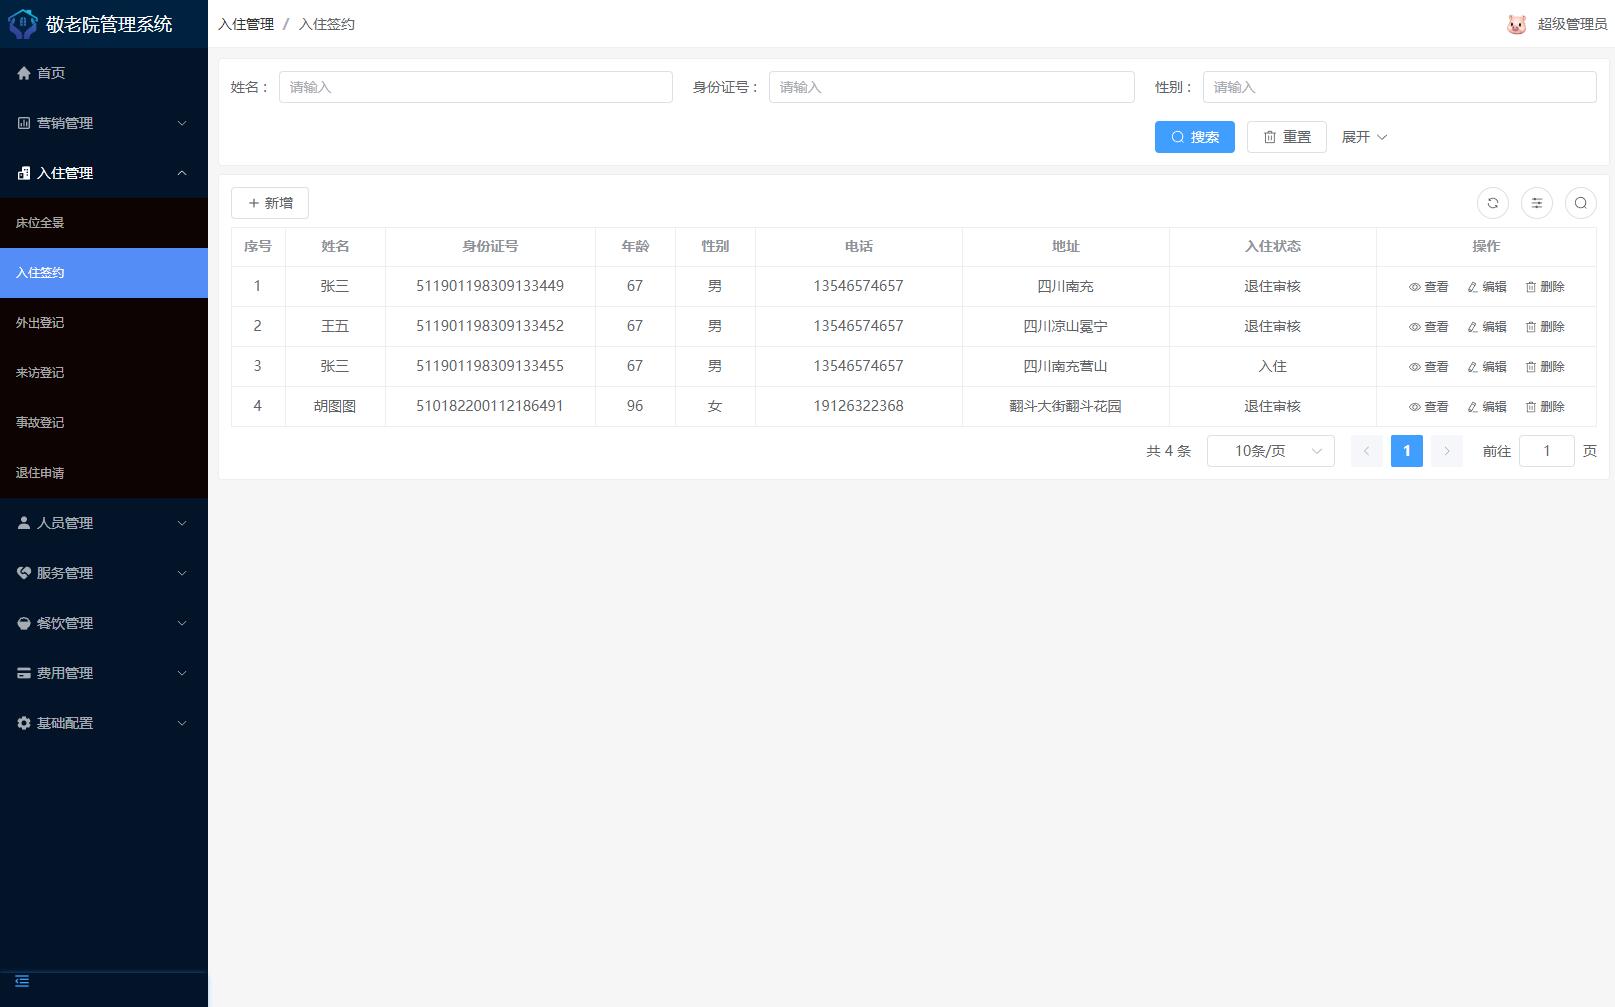This screenshot has height=1007, width=1615.
Task: Go to 外出登记 in the sidebar
Action: coord(104,323)
